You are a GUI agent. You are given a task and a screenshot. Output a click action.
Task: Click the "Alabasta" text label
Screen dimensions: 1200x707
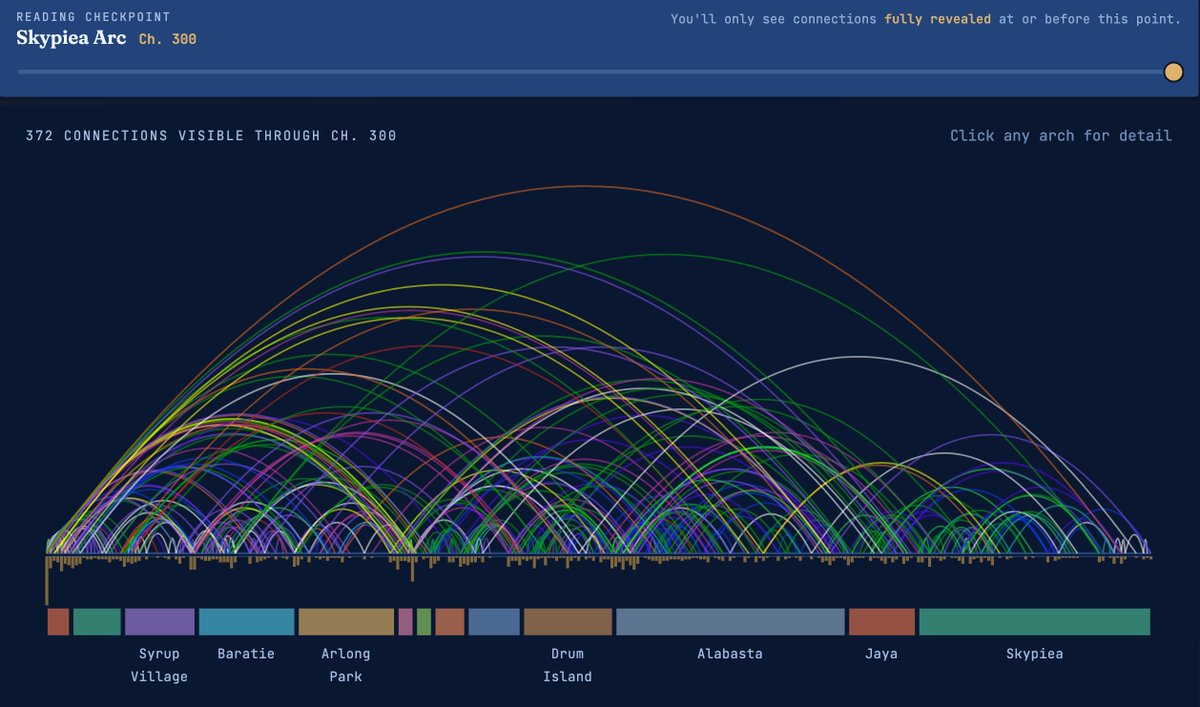(x=730, y=654)
